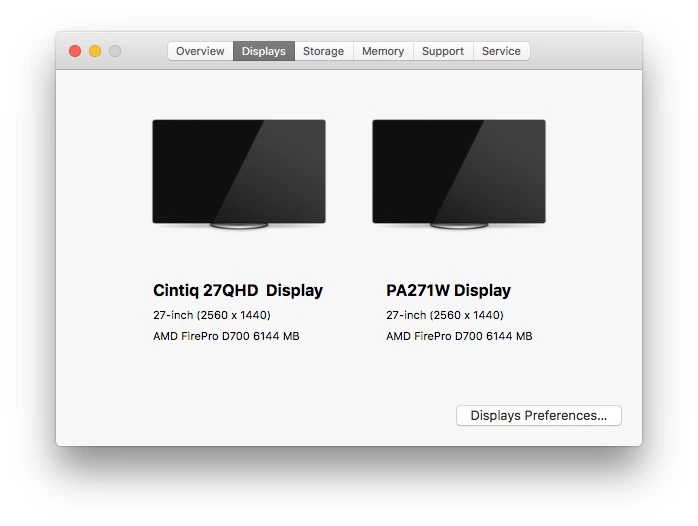Click the PA271W monitor image

pos(459,174)
